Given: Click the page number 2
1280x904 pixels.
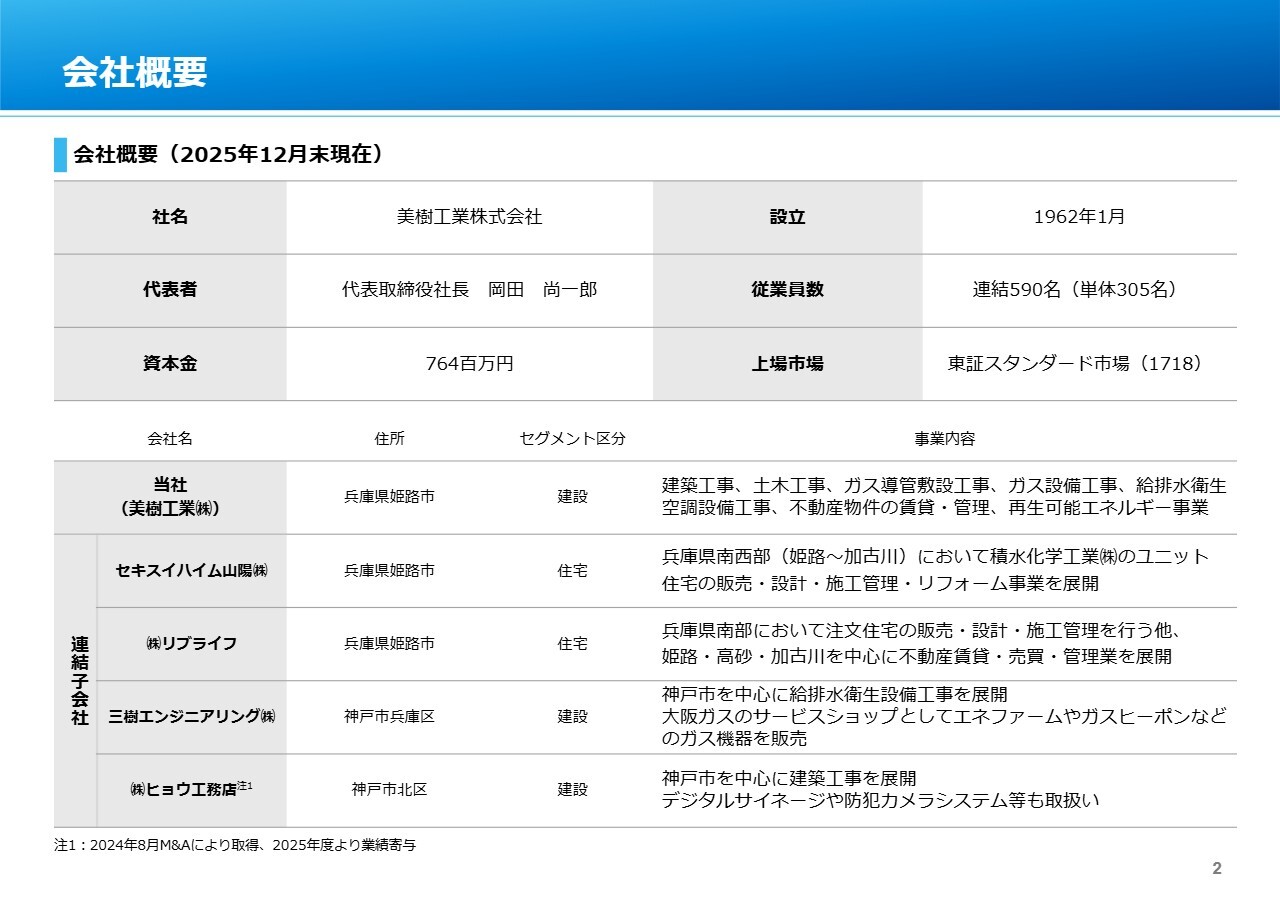Looking at the screenshot, I should point(1216,869).
